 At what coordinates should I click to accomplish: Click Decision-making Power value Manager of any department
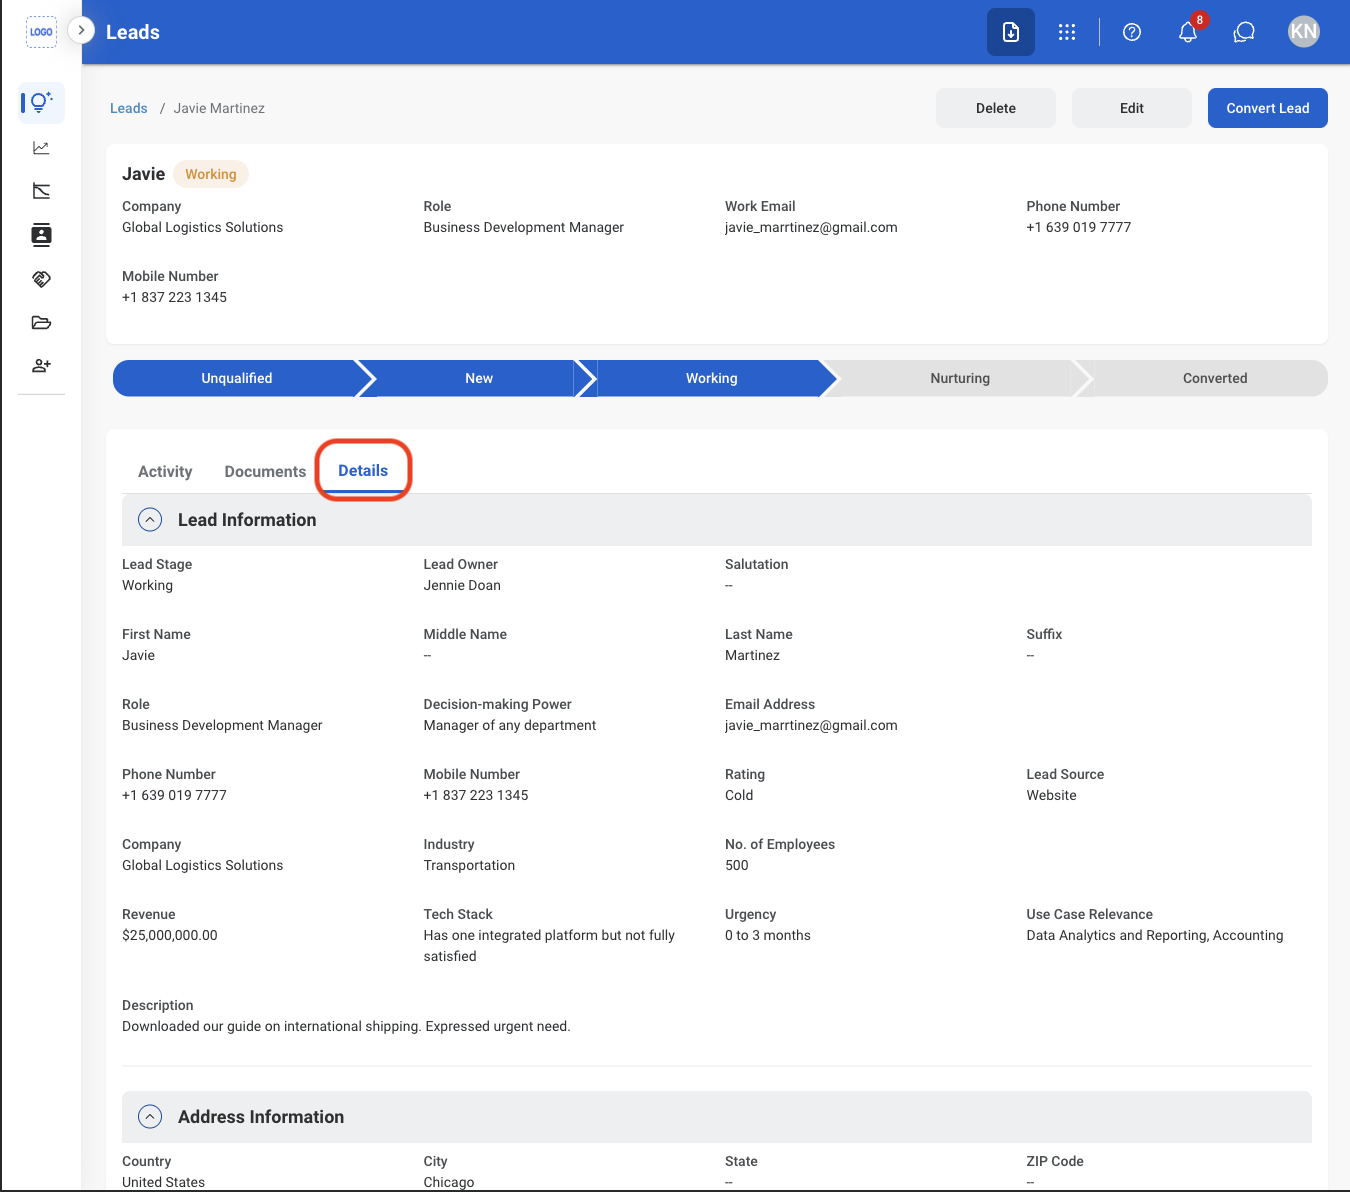(509, 725)
